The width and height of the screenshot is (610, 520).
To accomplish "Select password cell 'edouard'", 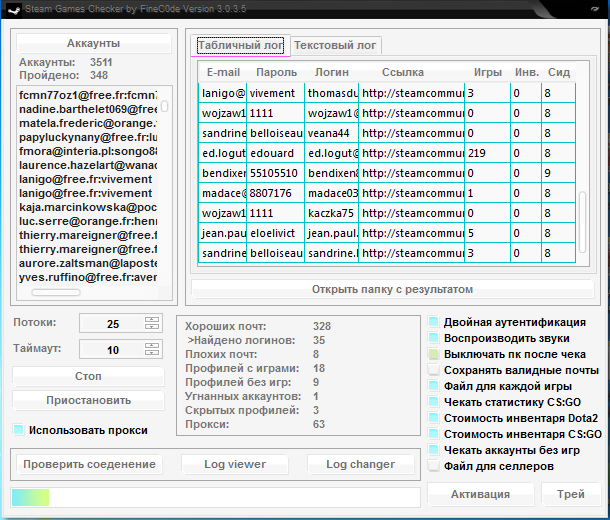I will coord(276,153).
